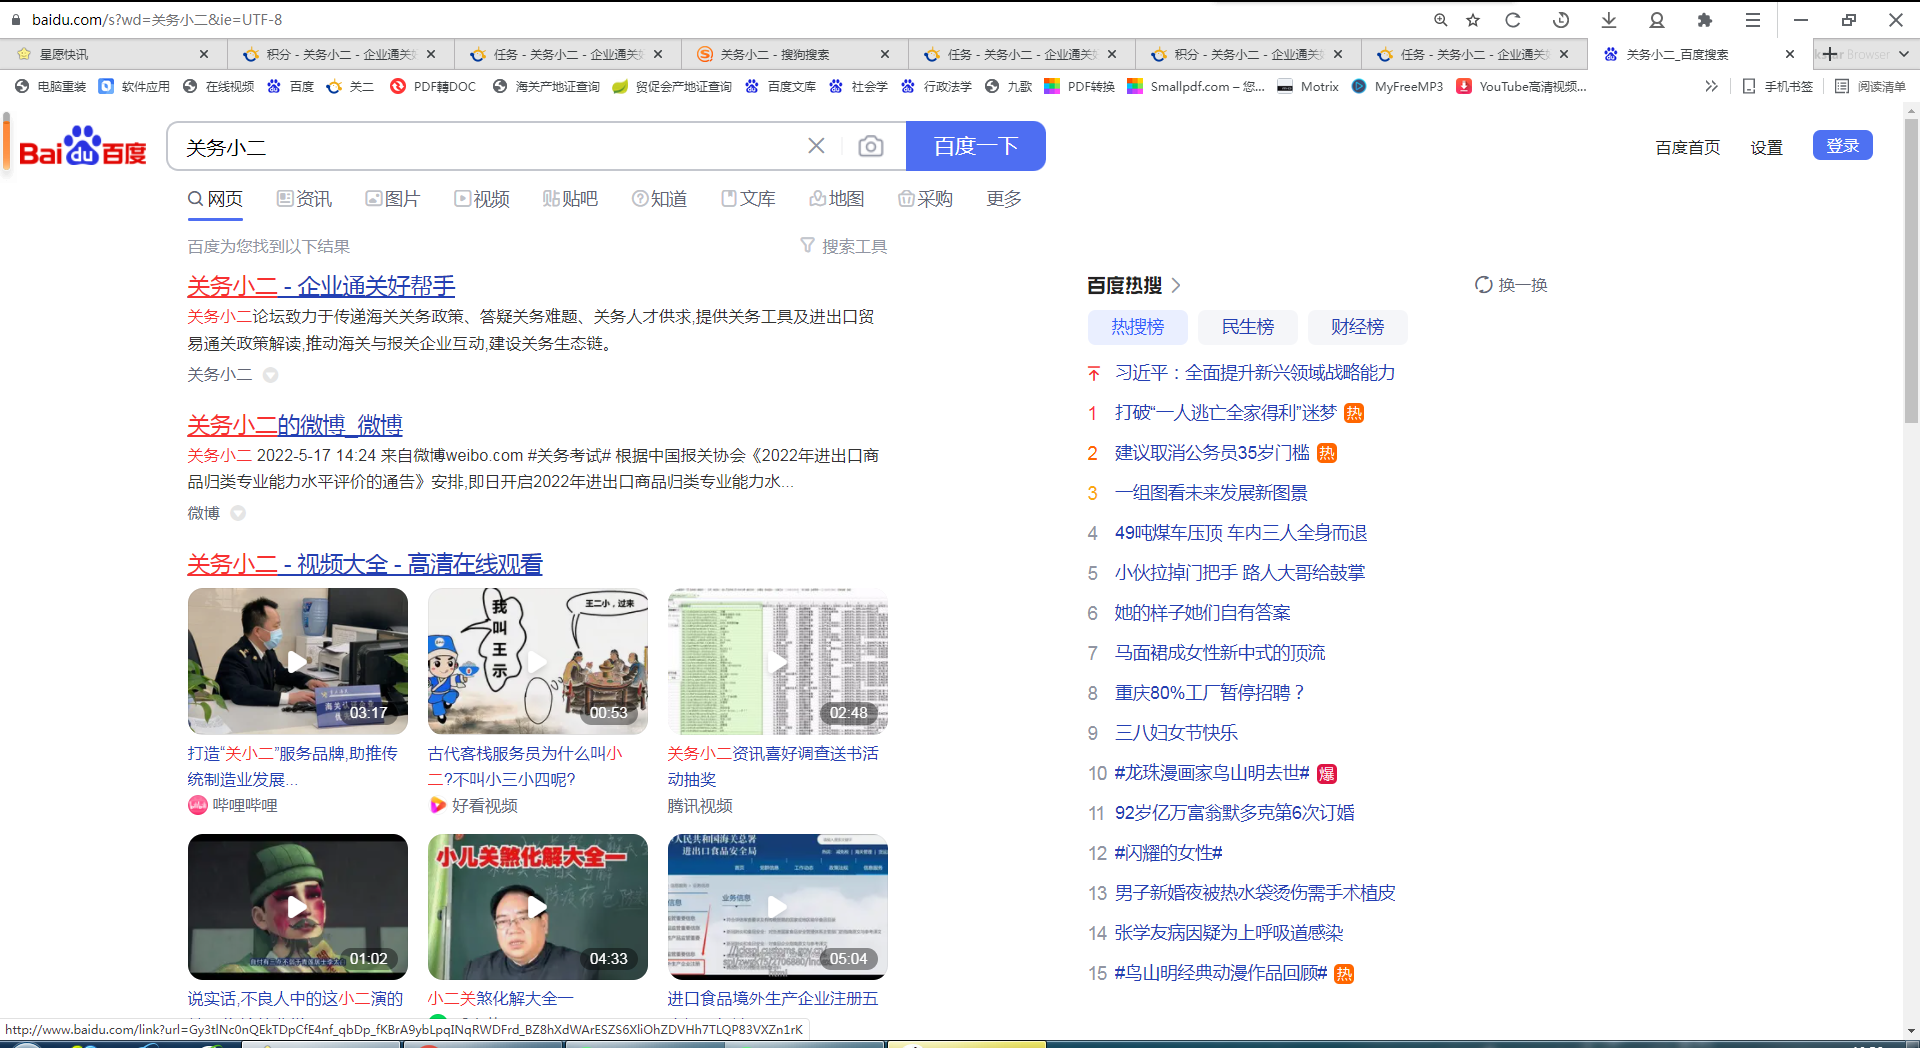Open new tab with plus icon
Screen dimensions: 1920x1048
(x=1829, y=54)
